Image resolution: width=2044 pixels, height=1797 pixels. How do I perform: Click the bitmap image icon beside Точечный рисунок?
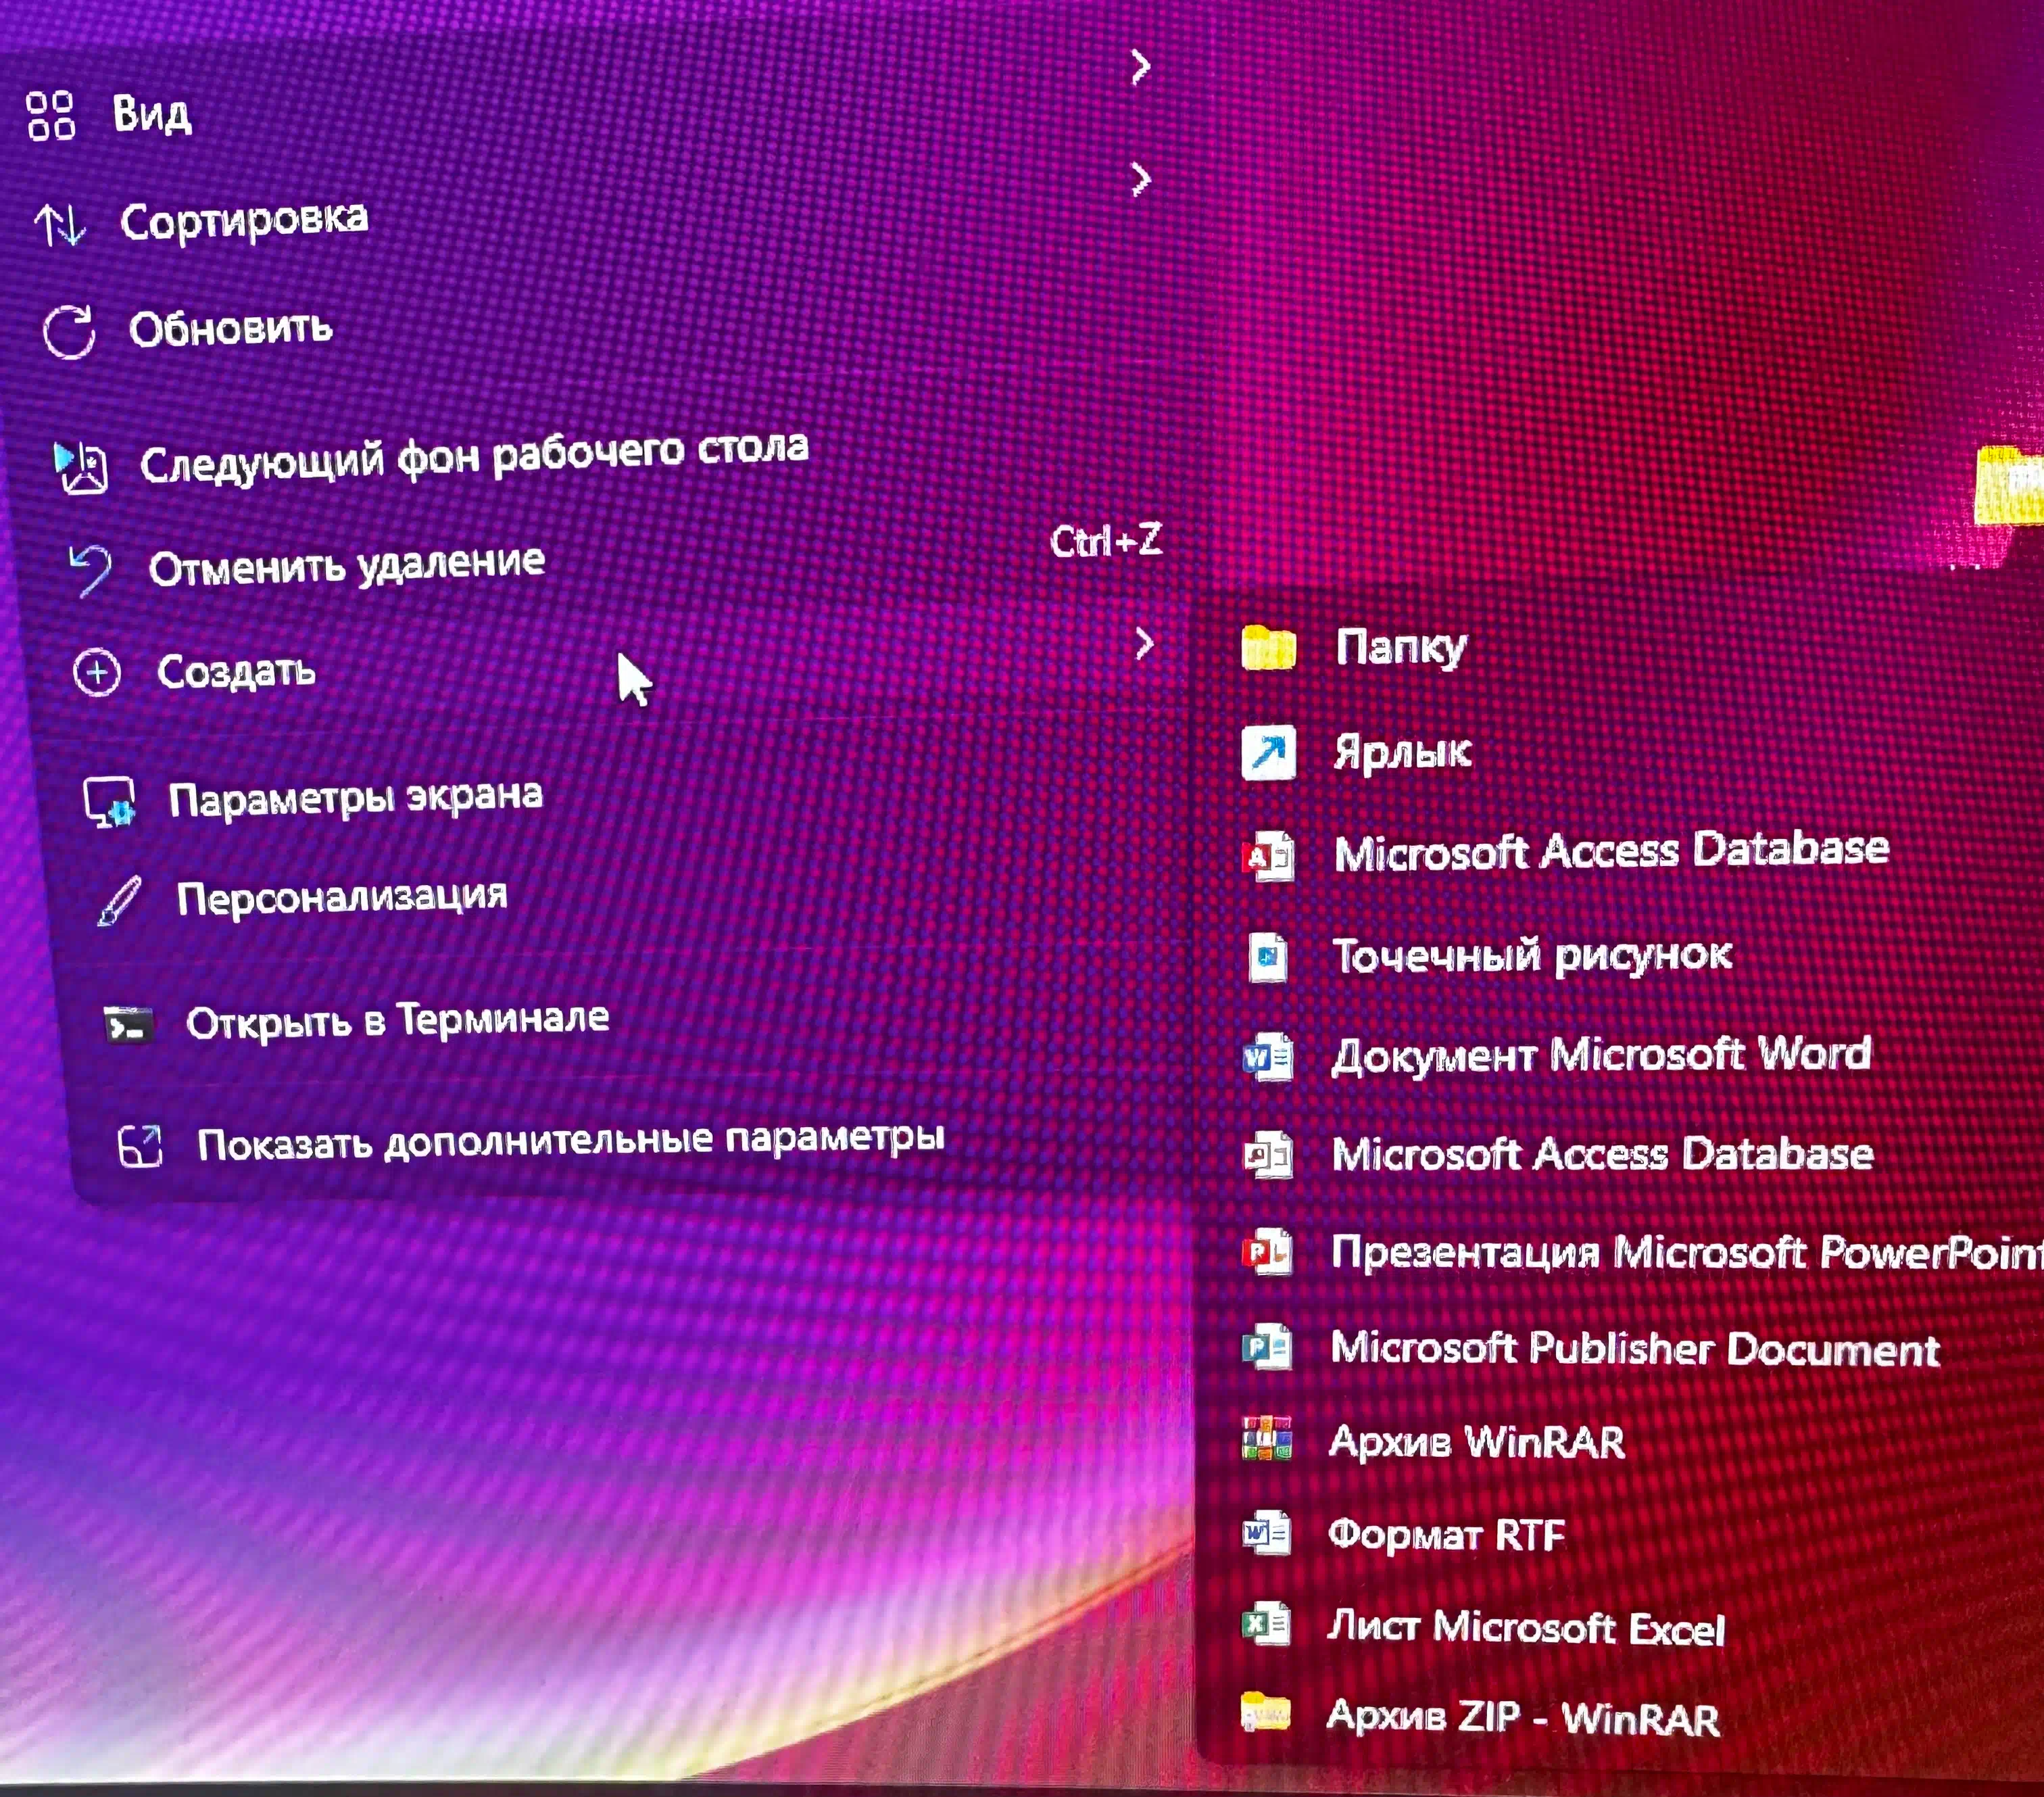(x=1268, y=957)
